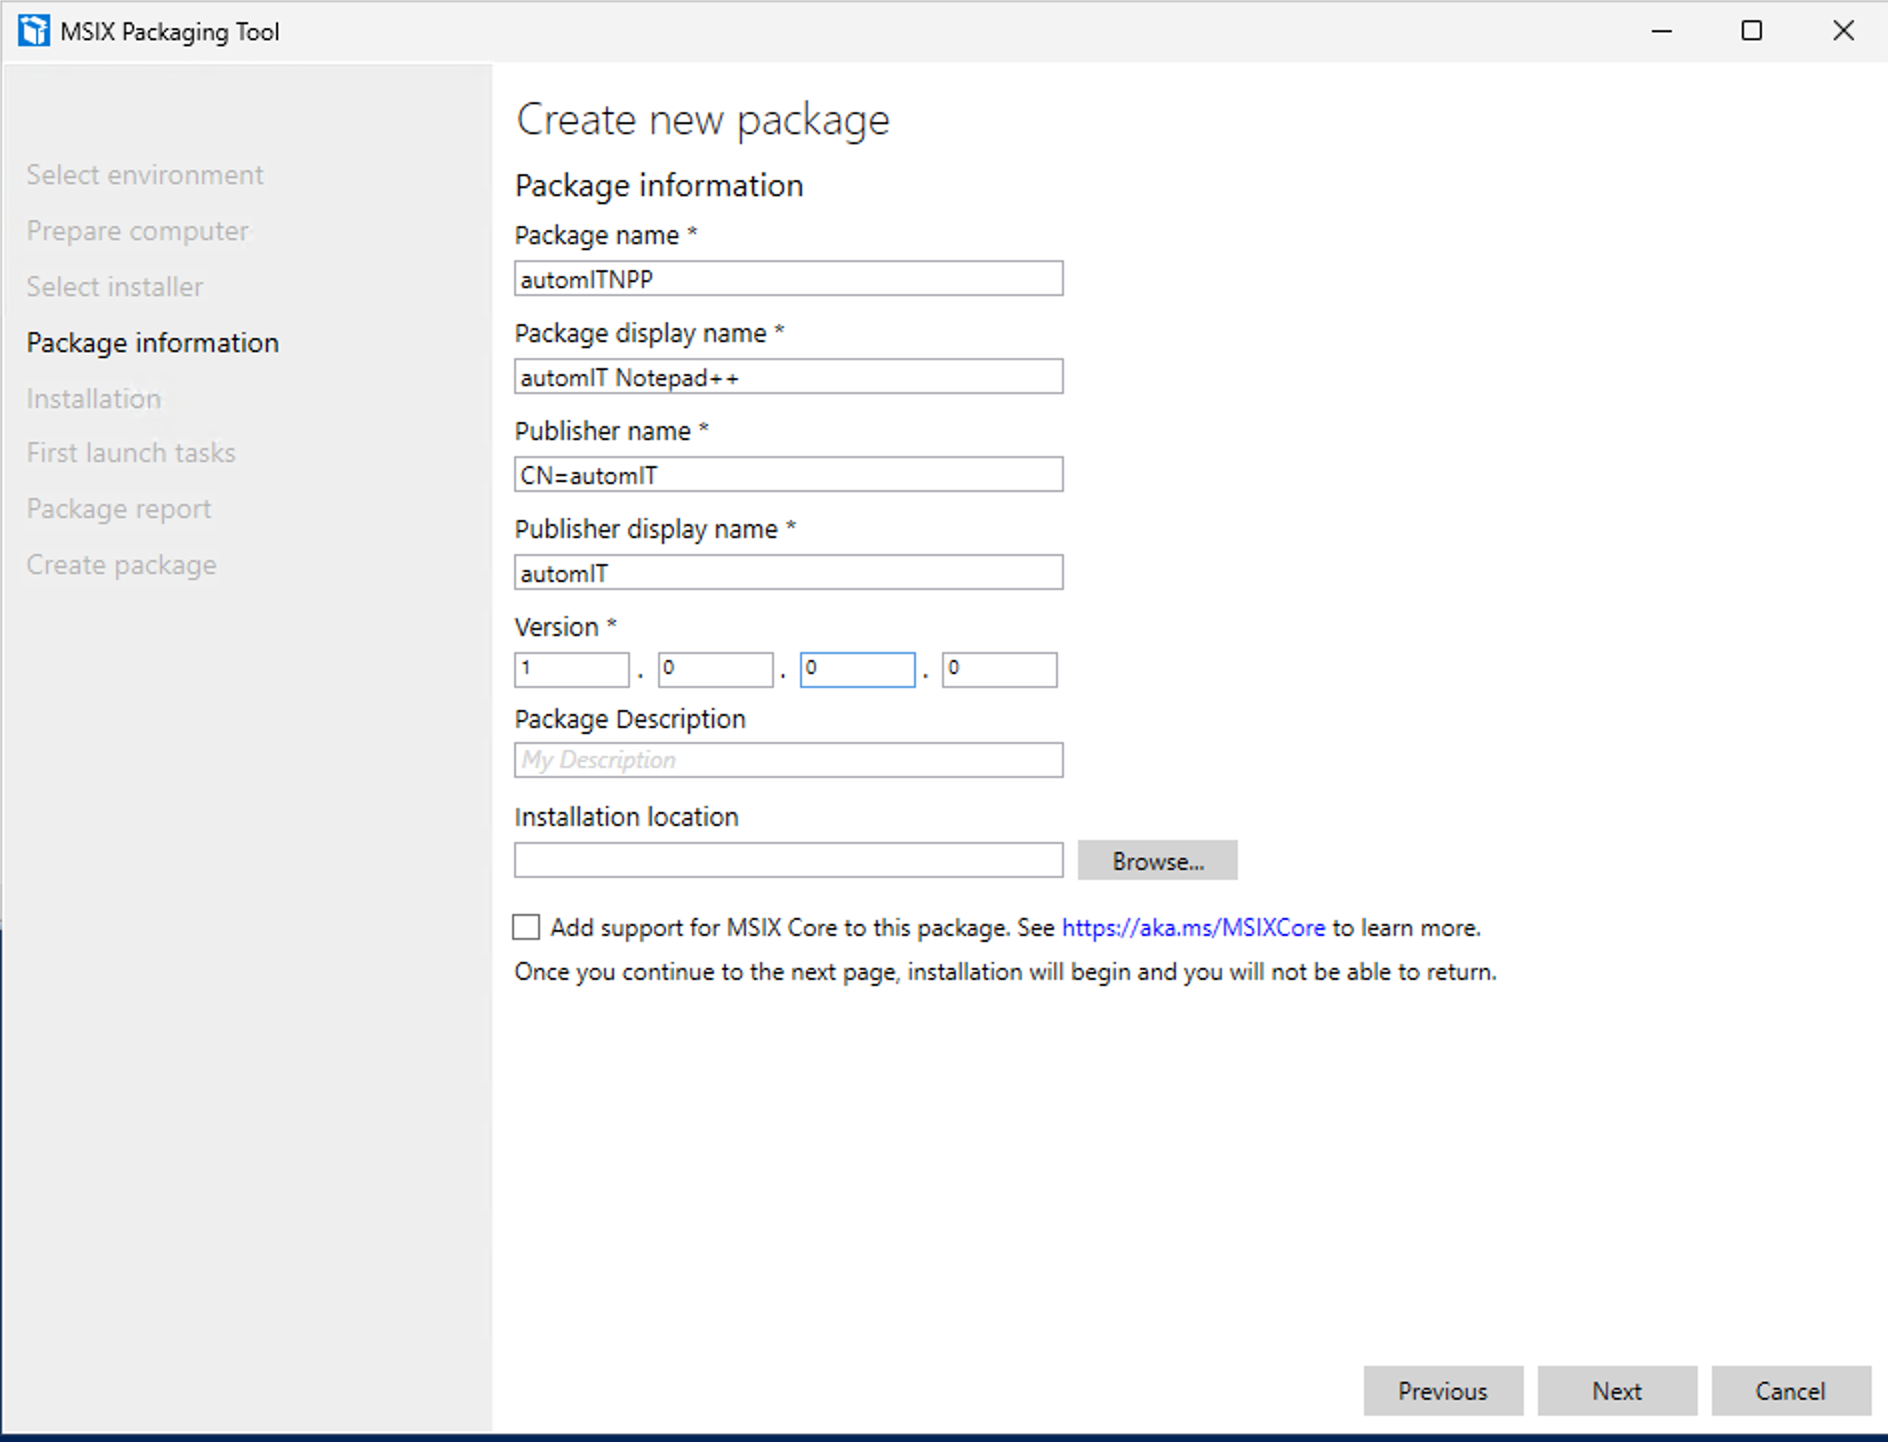Select the Installation step in sidebar
Image resolution: width=1888 pixels, height=1442 pixels.
[93, 399]
